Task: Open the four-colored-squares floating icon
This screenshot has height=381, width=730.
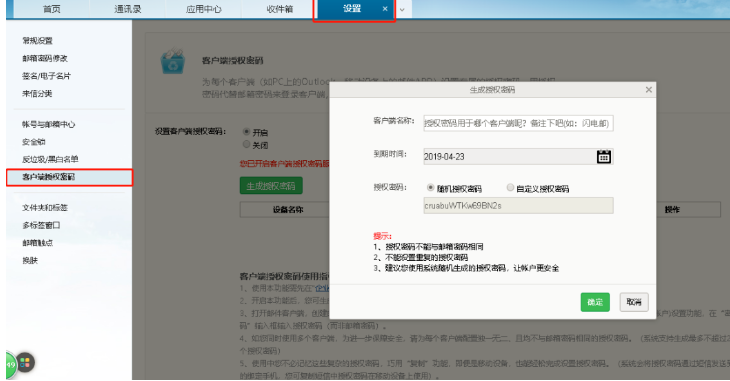Action: [x=26, y=362]
